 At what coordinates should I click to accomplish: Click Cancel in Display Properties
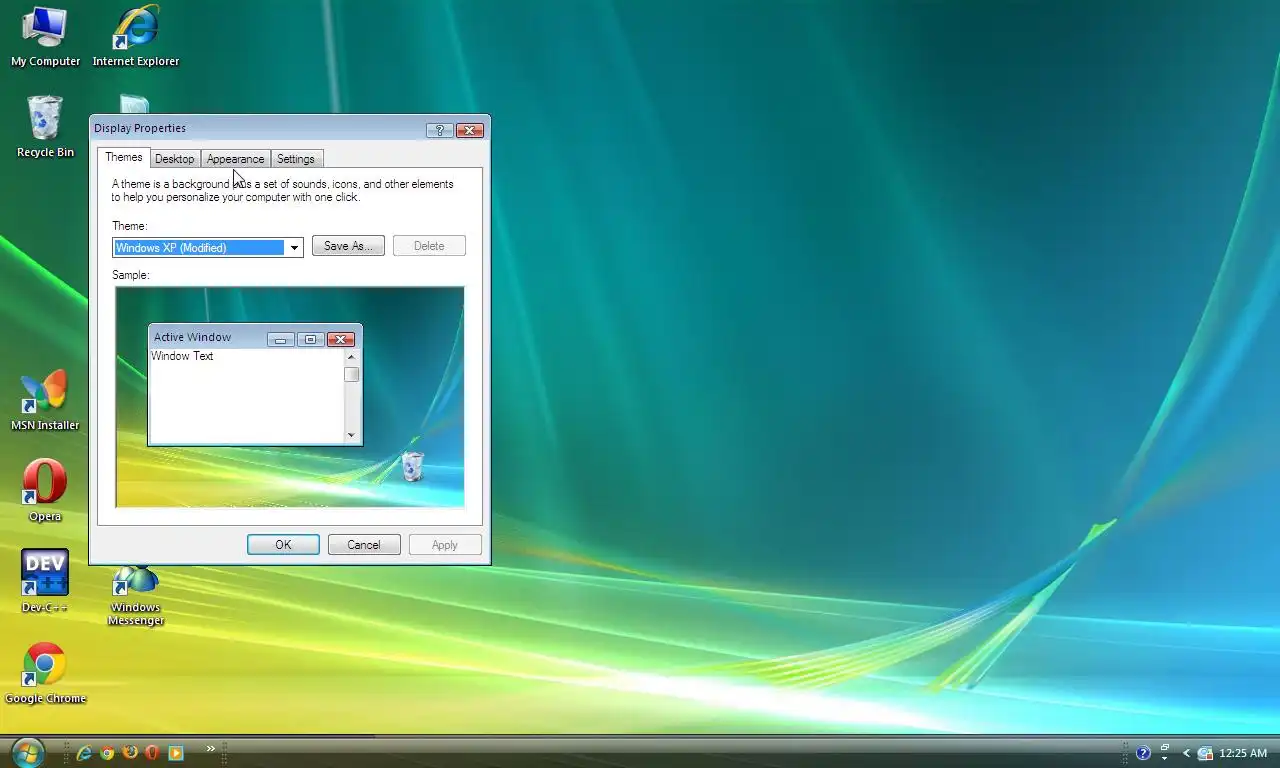coord(364,545)
